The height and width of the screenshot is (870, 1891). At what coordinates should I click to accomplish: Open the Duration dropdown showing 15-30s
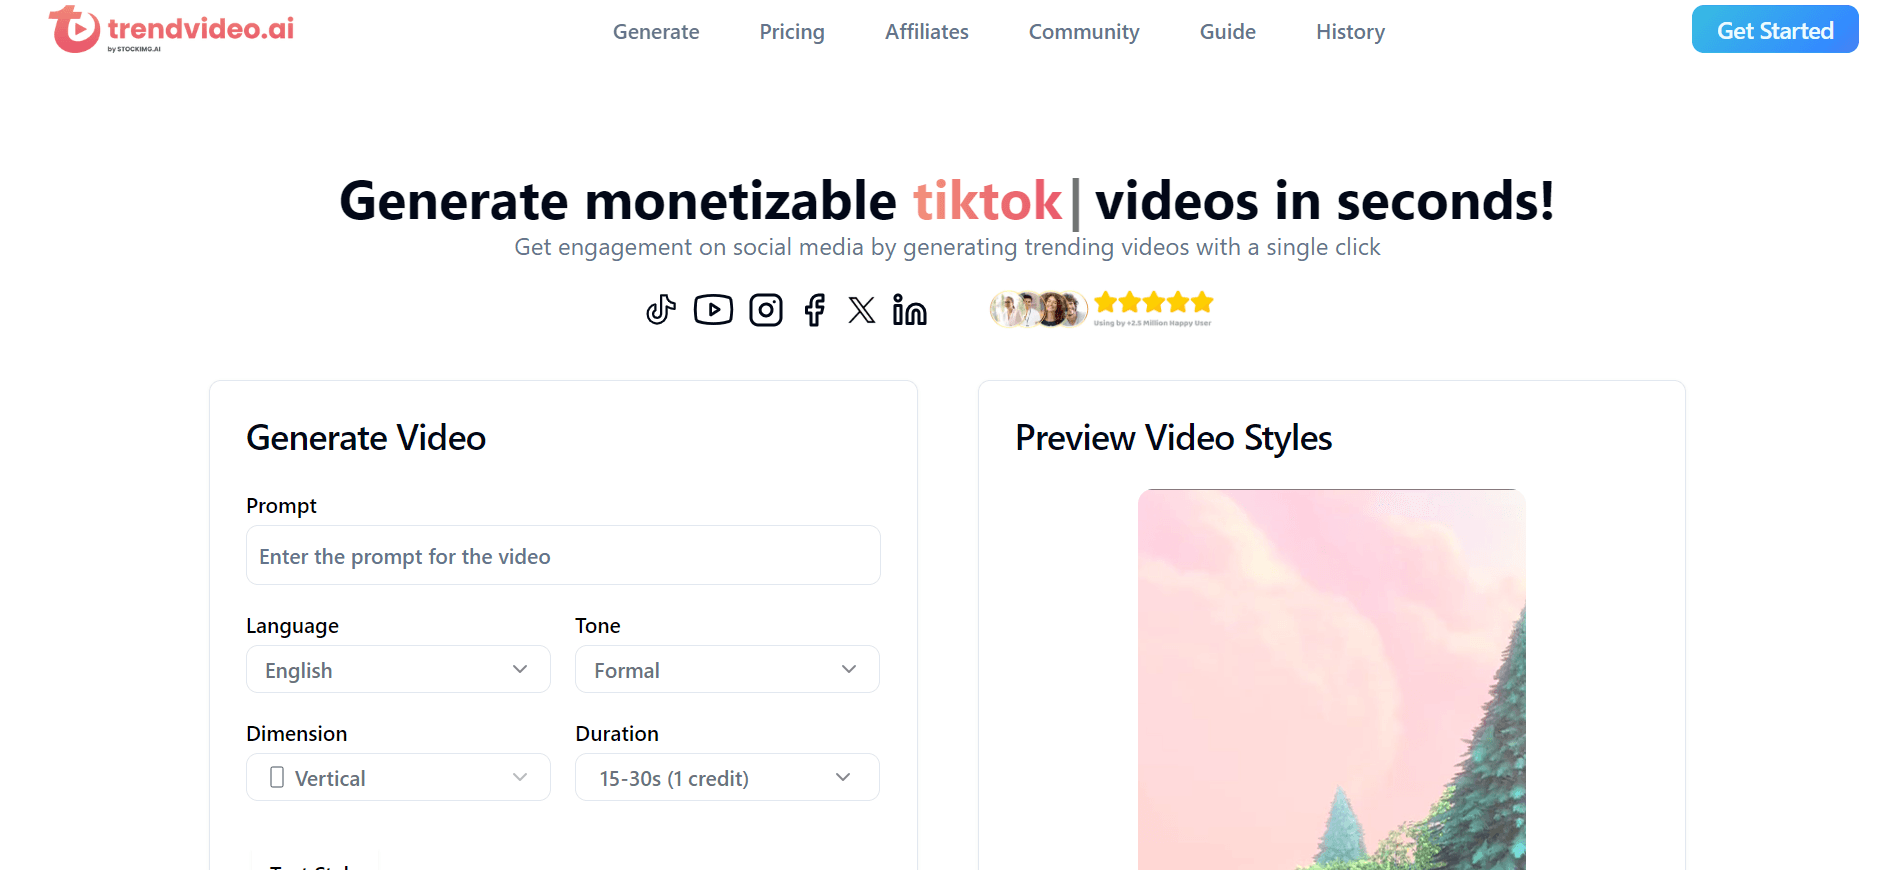tap(727, 777)
